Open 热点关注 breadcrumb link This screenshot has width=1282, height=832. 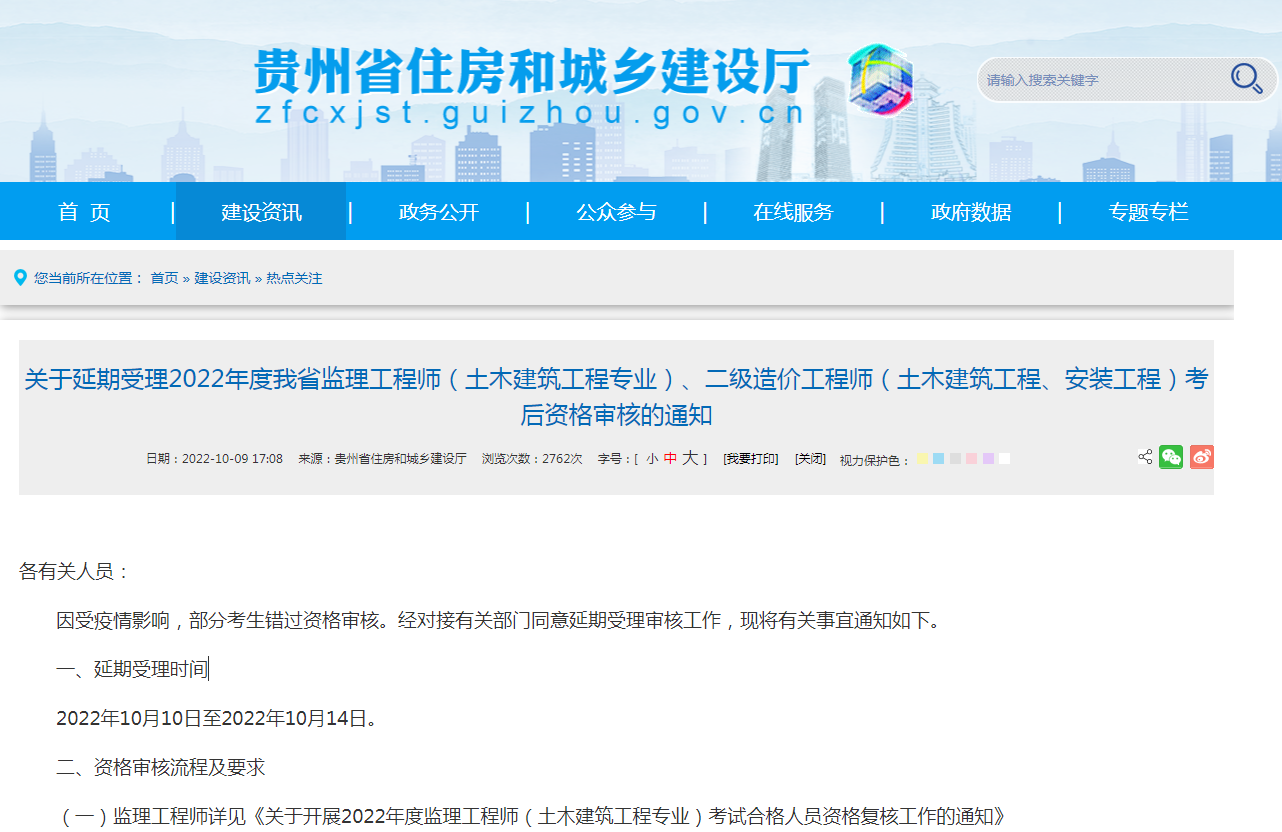[294, 278]
